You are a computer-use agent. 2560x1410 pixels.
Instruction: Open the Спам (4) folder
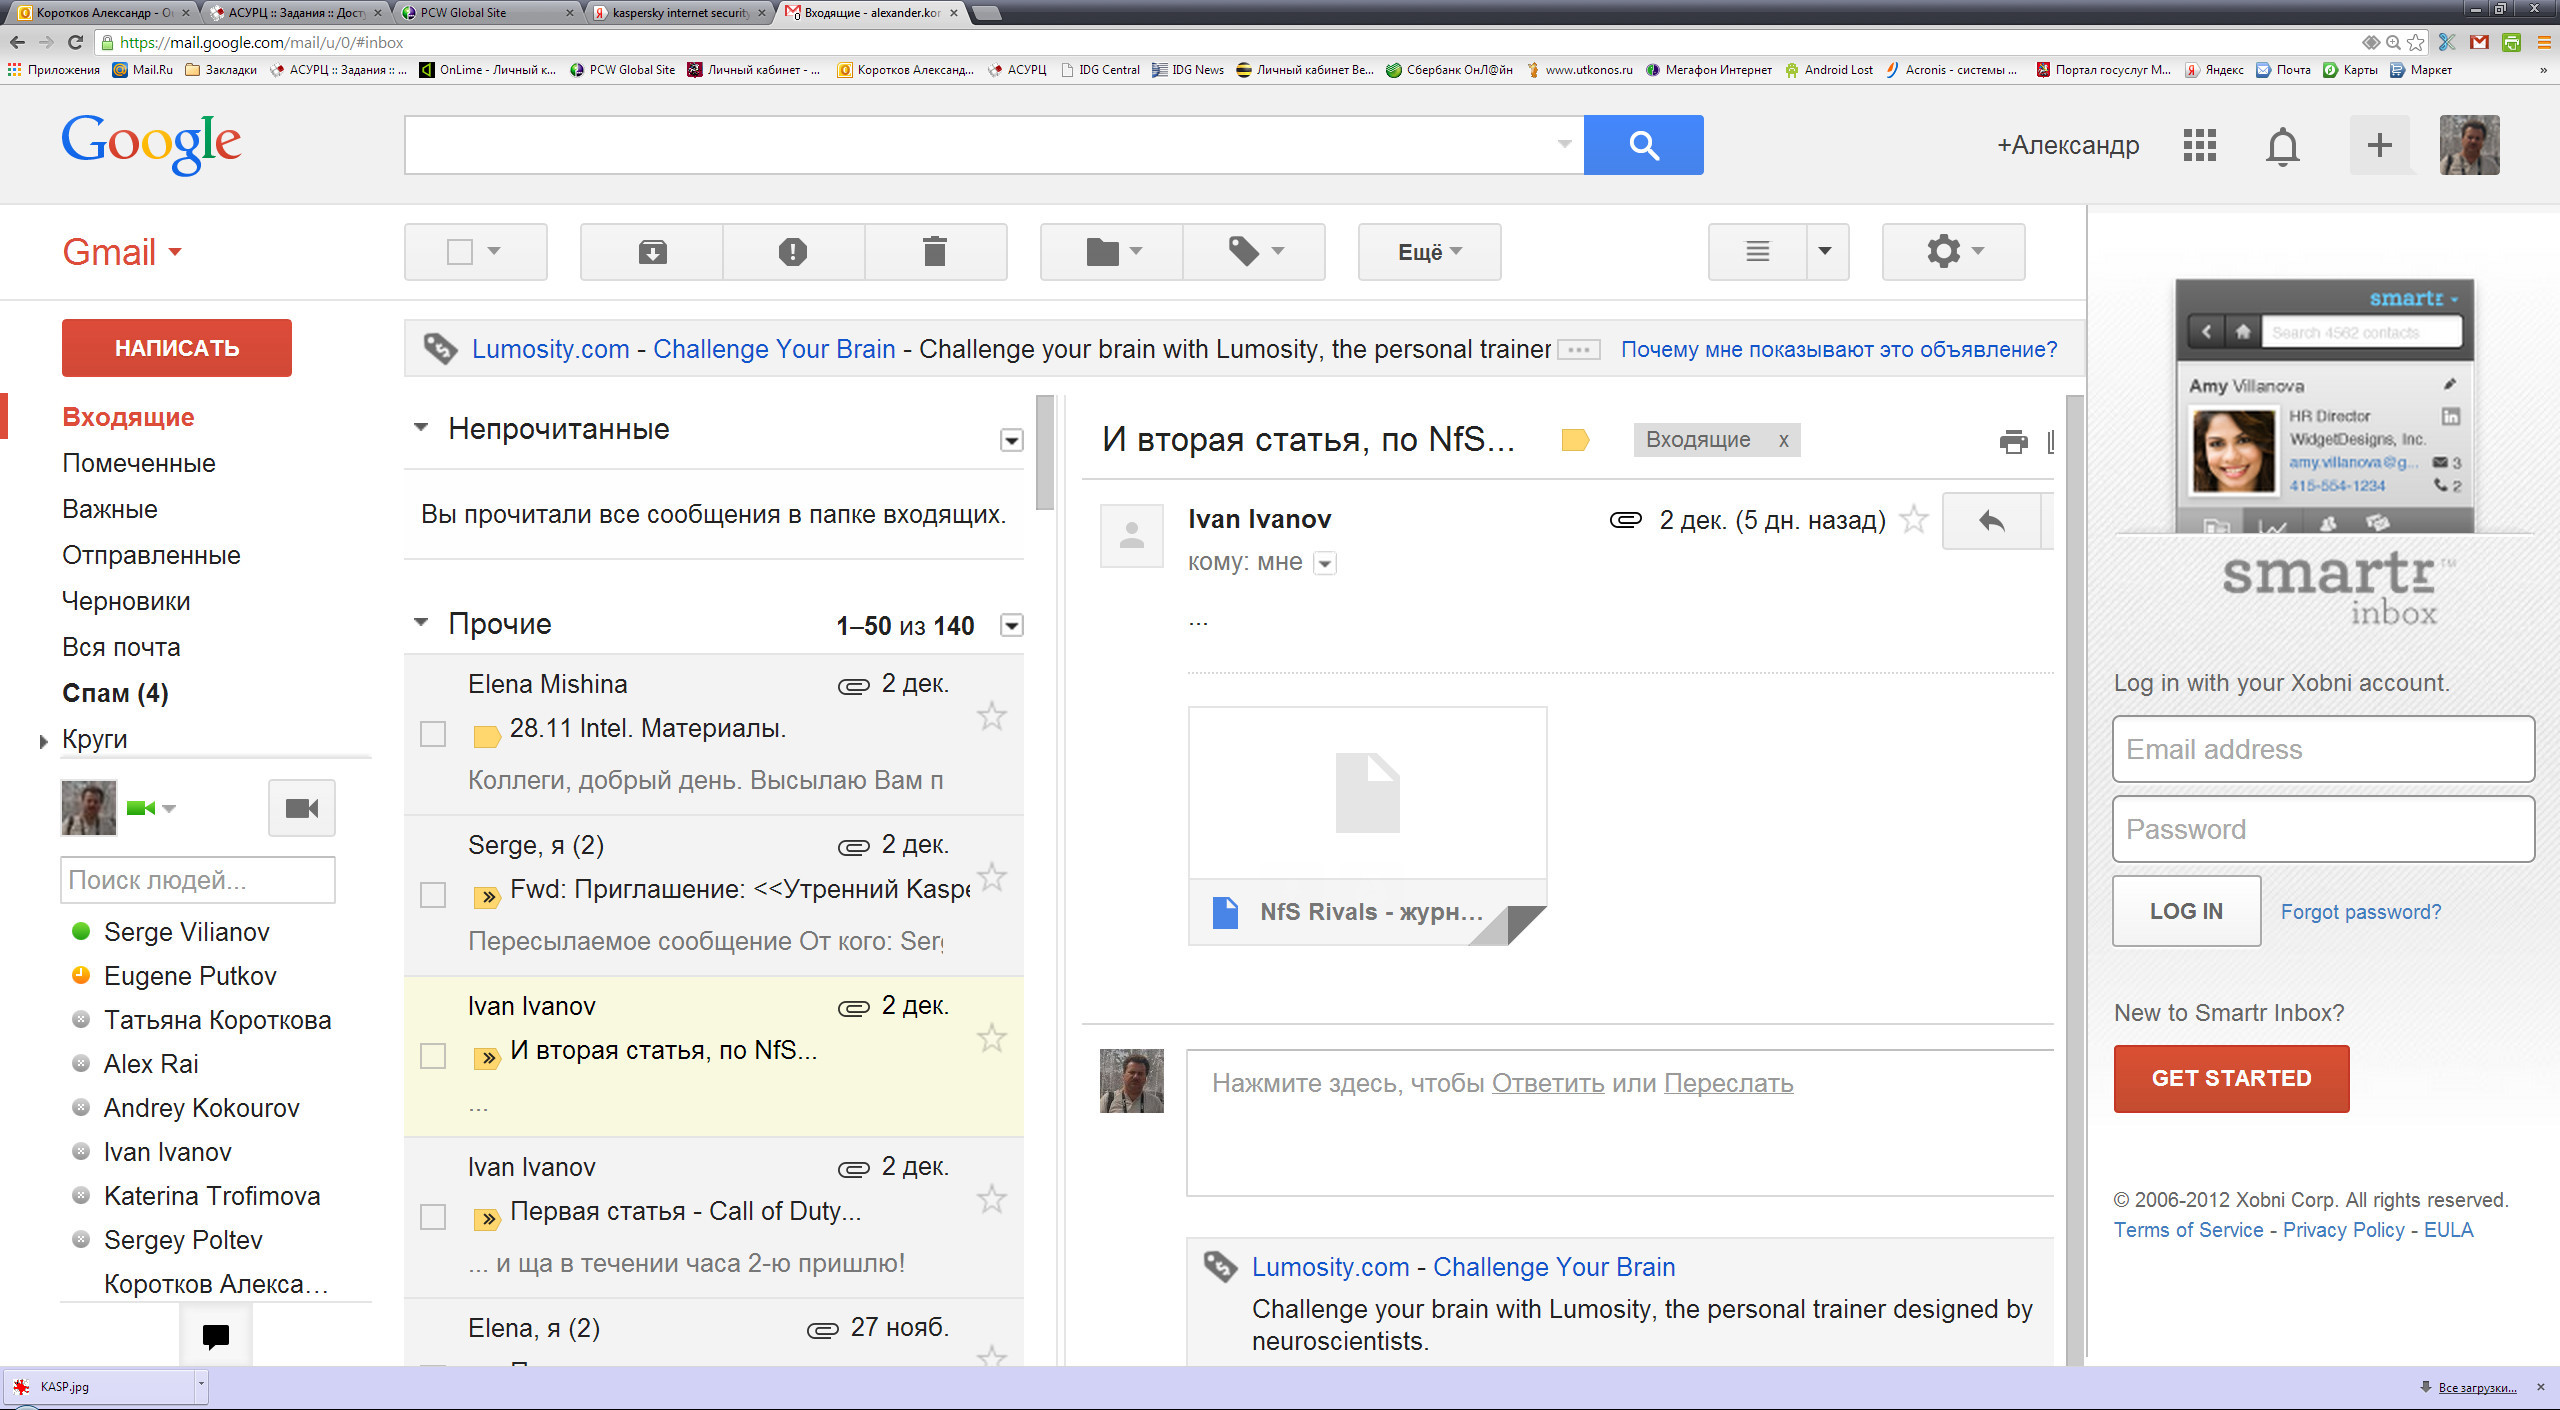[115, 693]
